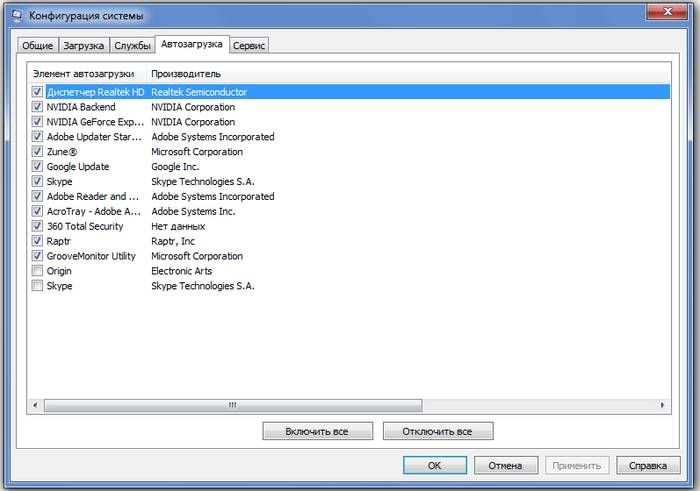The width and height of the screenshot is (700, 491).
Task: Disable the NVIDIA Backend startup item
Action: click(37, 107)
